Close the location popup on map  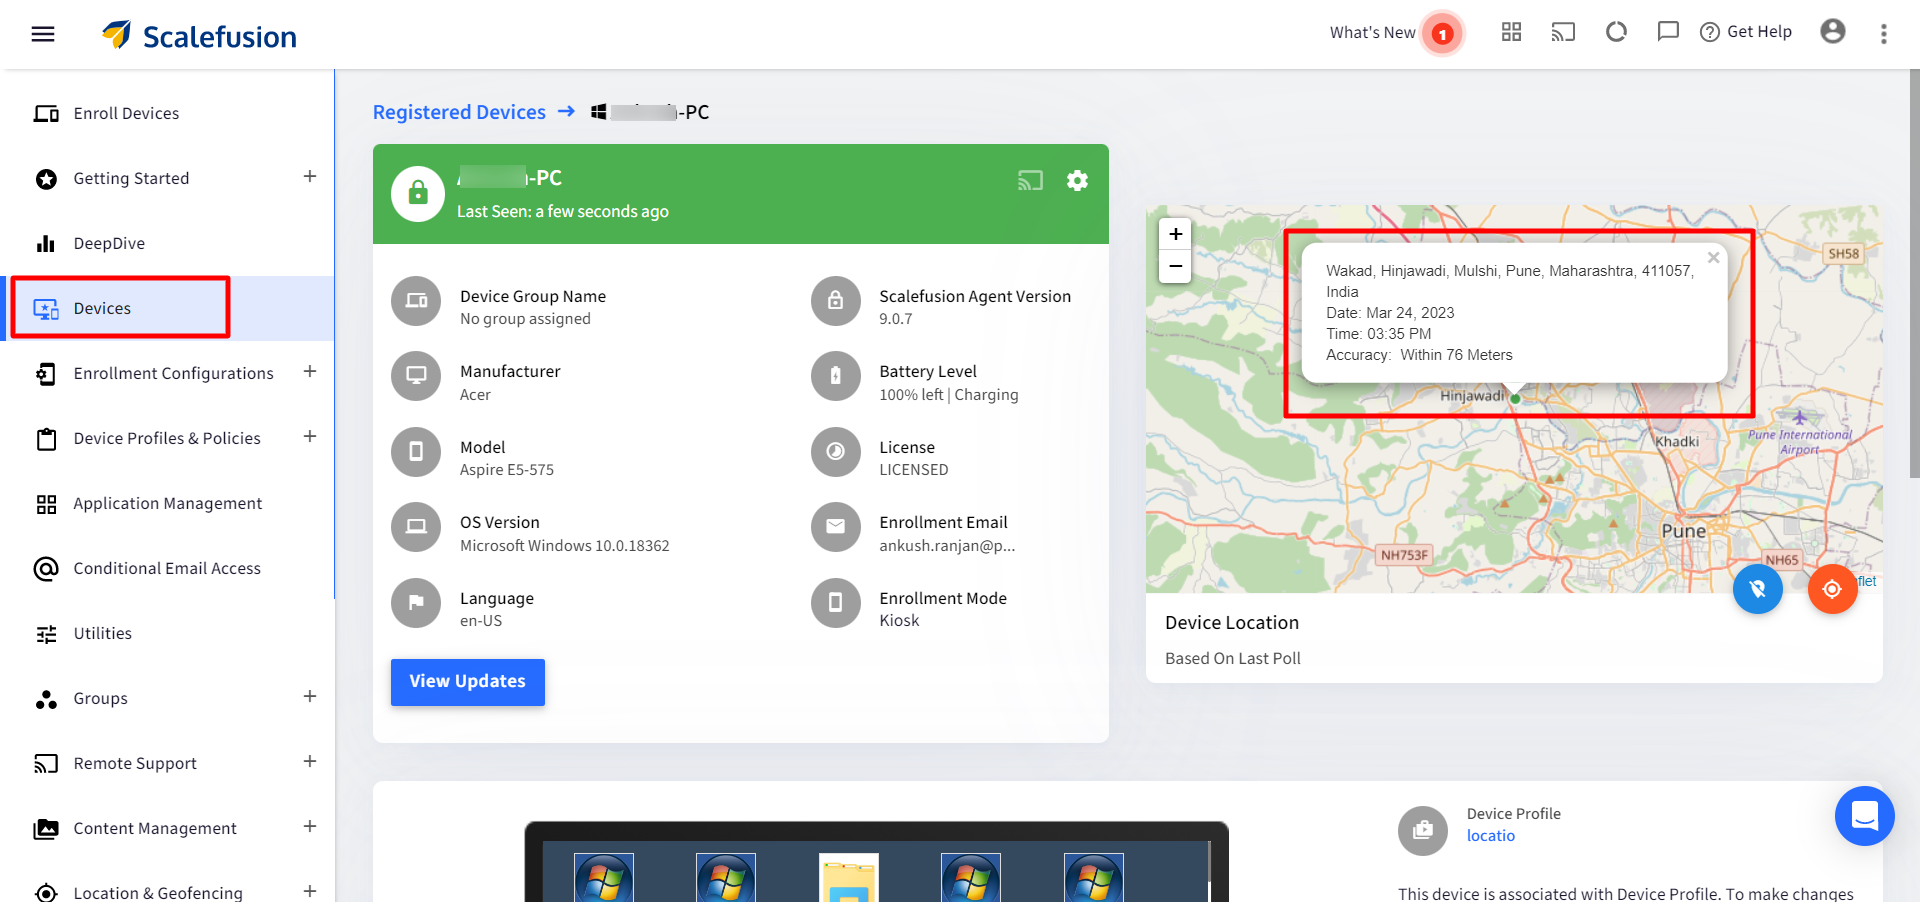coord(1713,258)
